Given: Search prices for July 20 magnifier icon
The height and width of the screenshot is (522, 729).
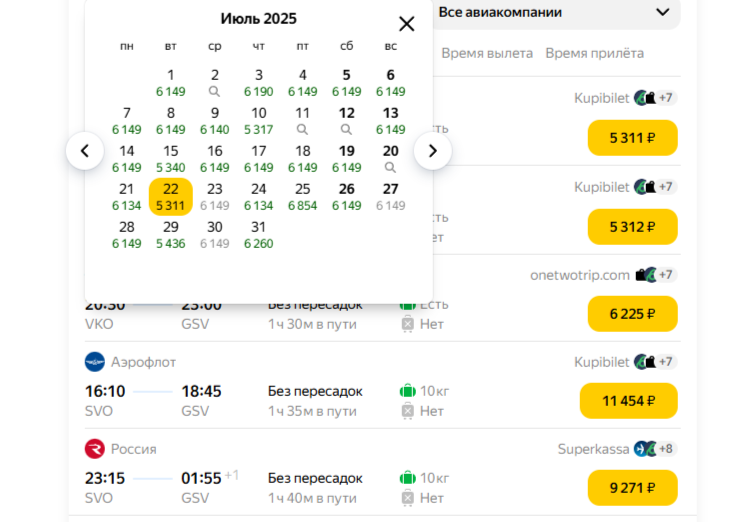Looking at the screenshot, I should coord(391,167).
